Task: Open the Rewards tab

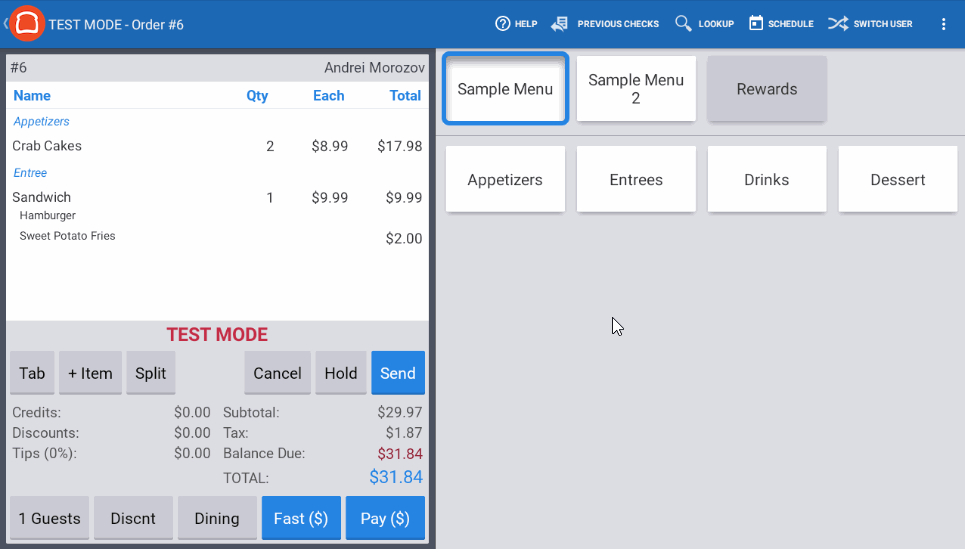Action: tap(767, 89)
